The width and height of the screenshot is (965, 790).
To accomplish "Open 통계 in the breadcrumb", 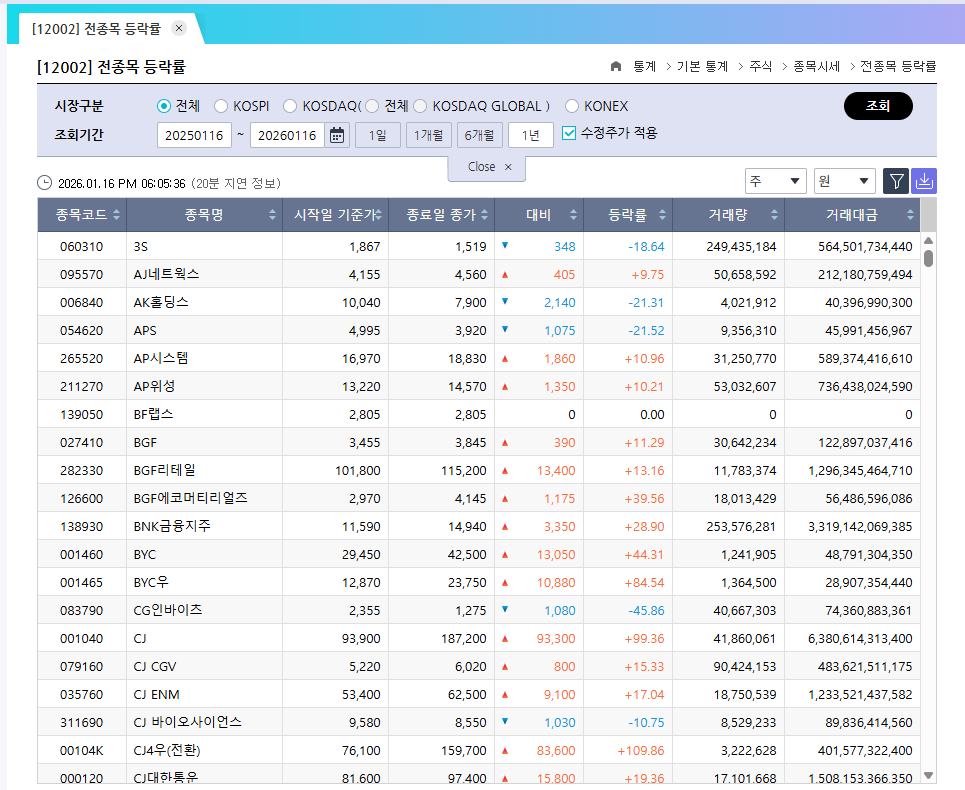I will 644,66.
